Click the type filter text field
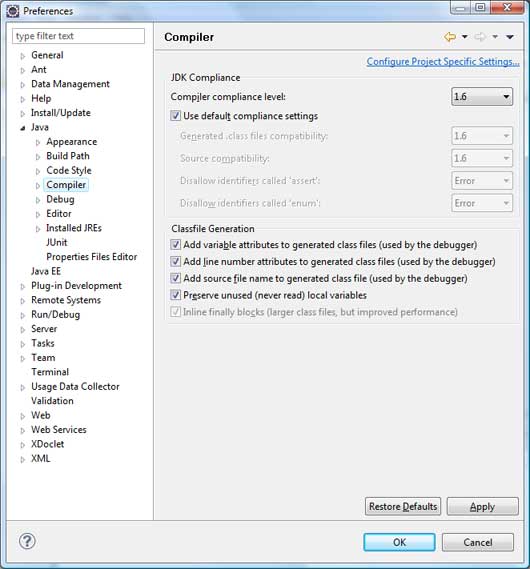The height and width of the screenshot is (569, 530). (78, 36)
